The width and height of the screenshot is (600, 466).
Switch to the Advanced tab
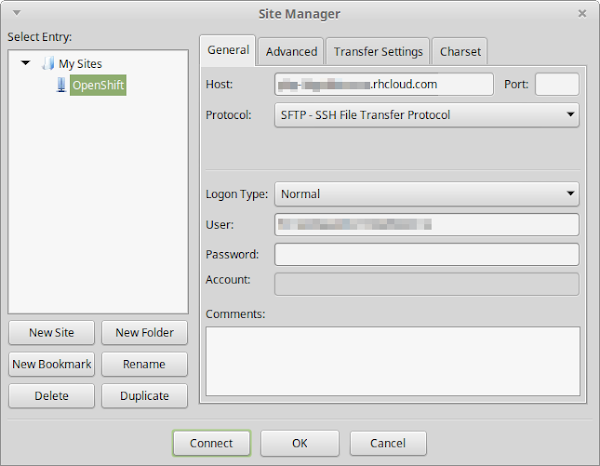[x=292, y=51]
